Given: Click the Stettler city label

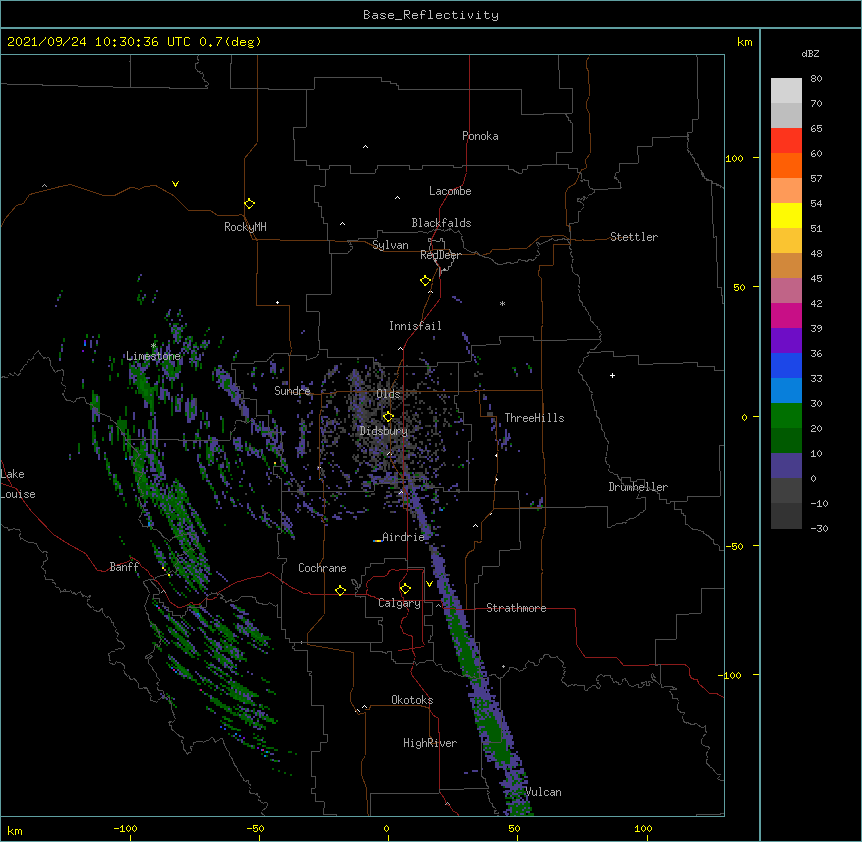Looking at the screenshot, I should (x=634, y=237).
